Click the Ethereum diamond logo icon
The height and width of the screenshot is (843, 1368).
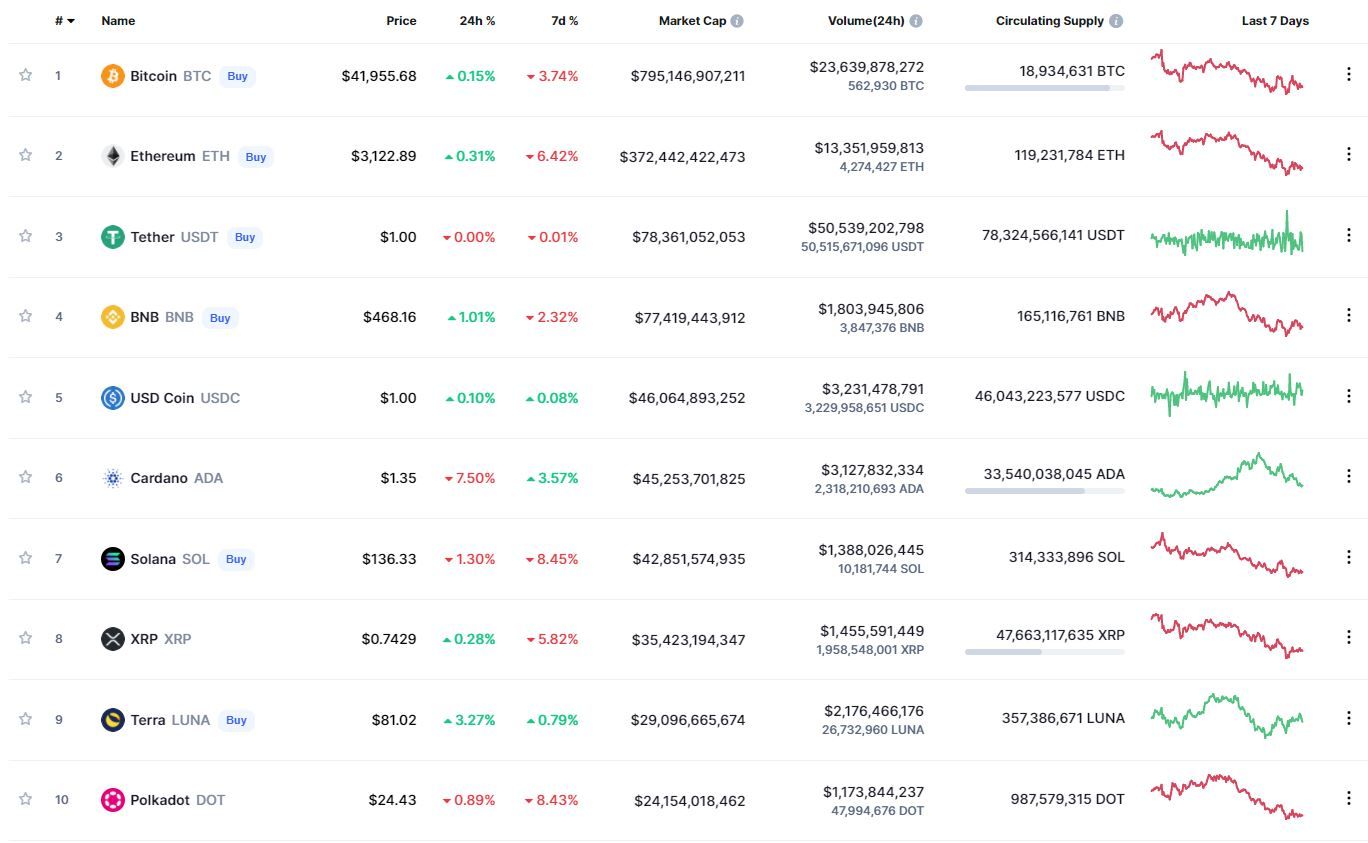coord(113,156)
